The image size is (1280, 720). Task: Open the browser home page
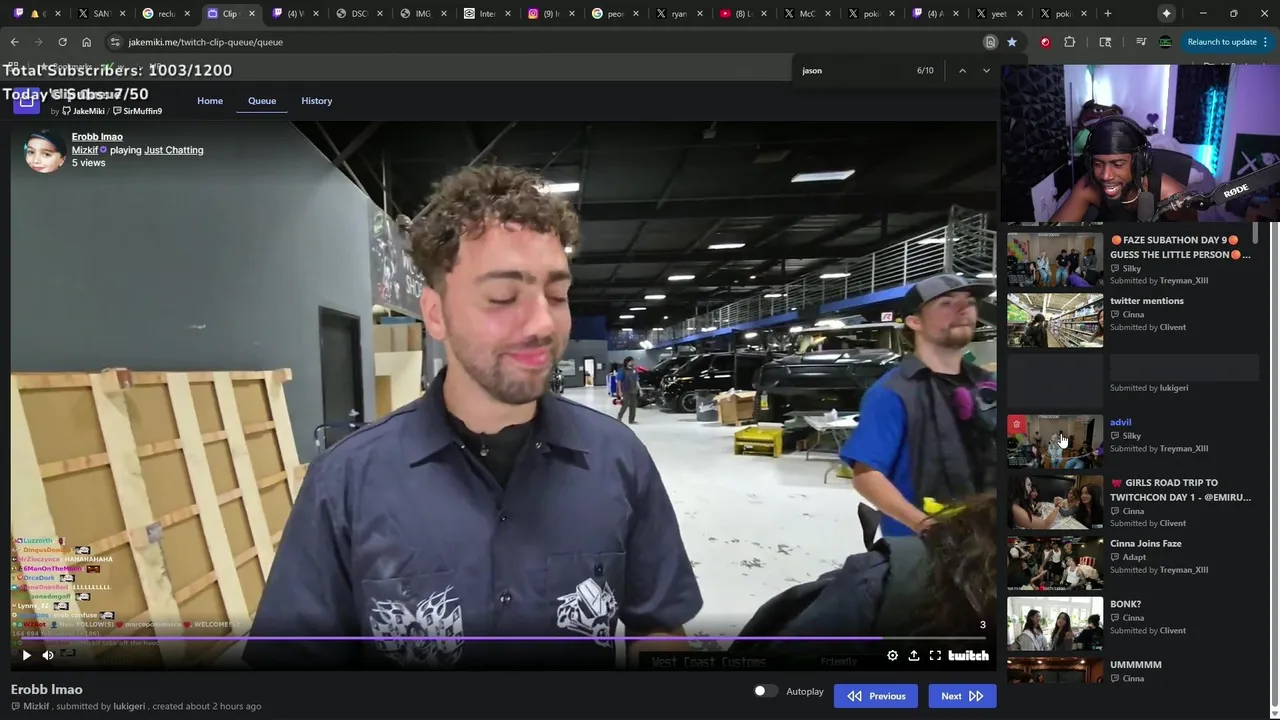click(86, 42)
